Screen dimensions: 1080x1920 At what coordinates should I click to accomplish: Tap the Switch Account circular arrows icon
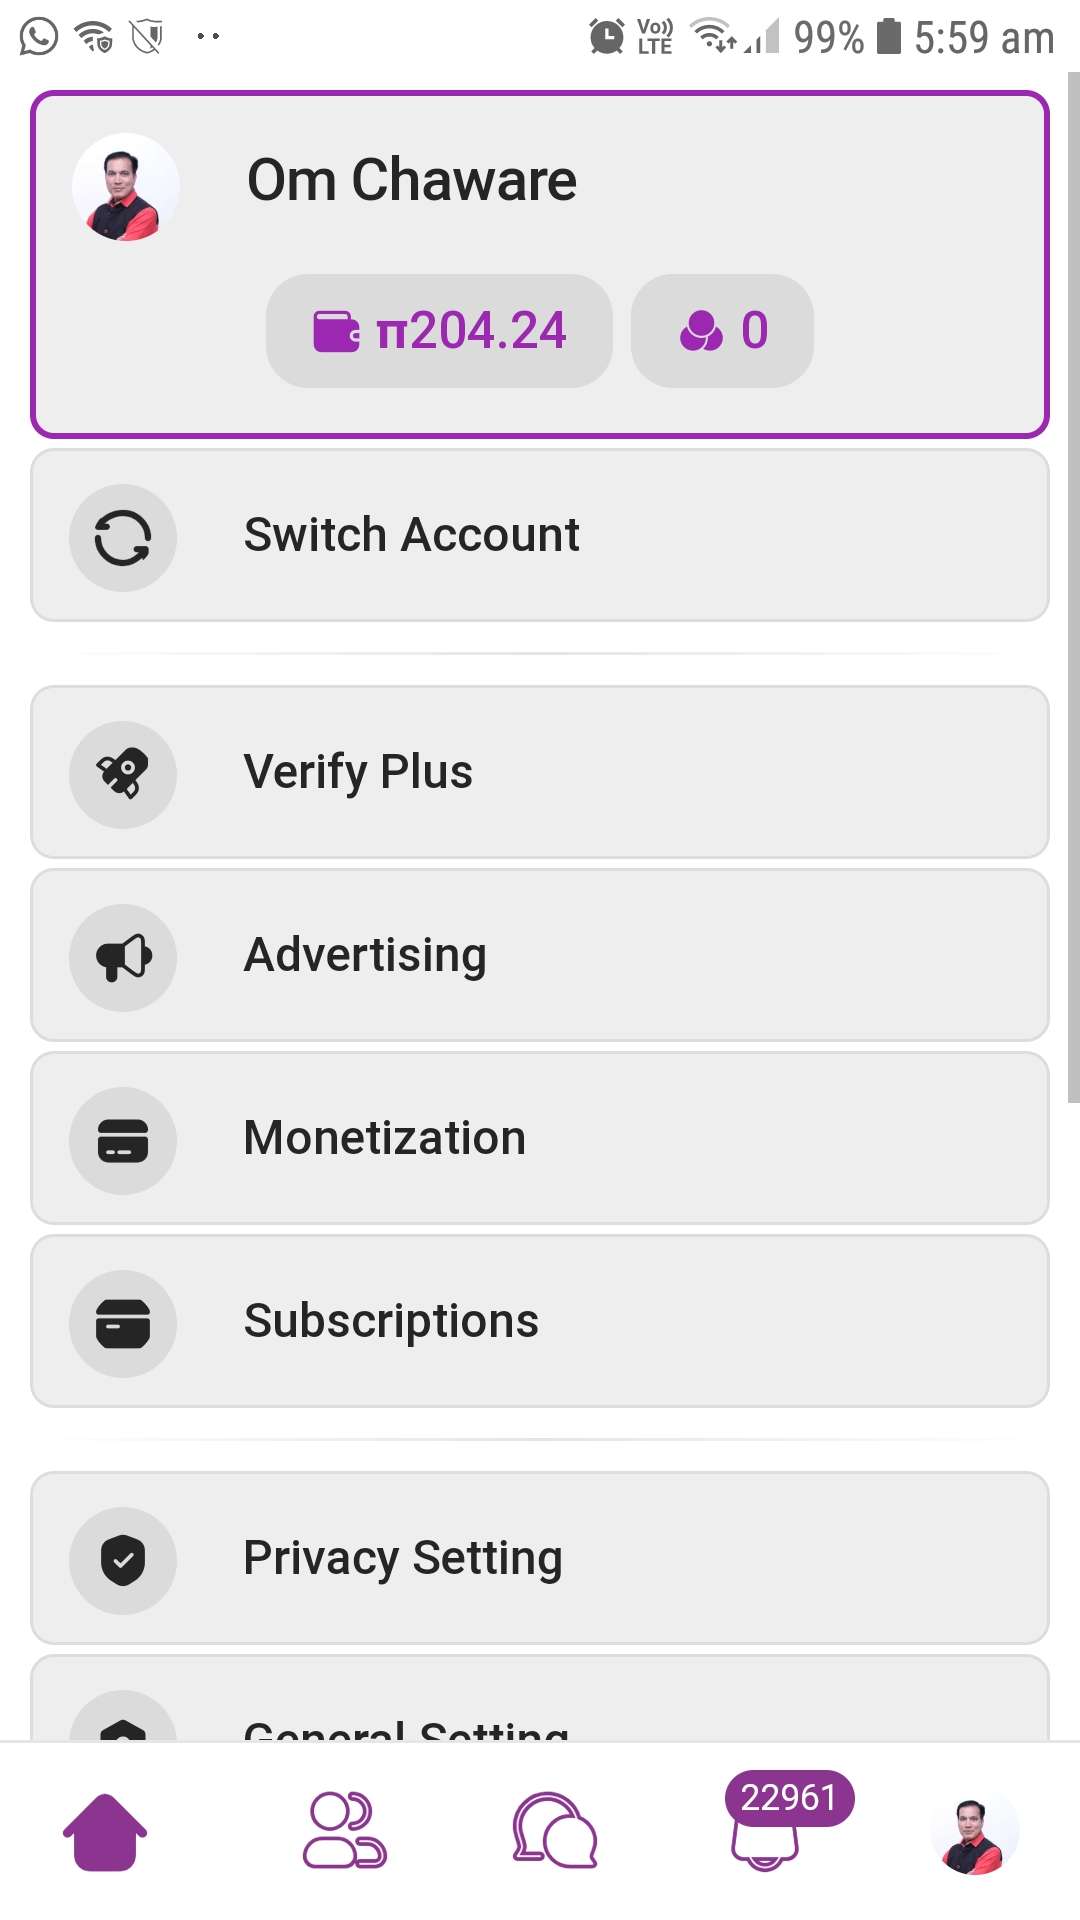[x=123, y=538]
